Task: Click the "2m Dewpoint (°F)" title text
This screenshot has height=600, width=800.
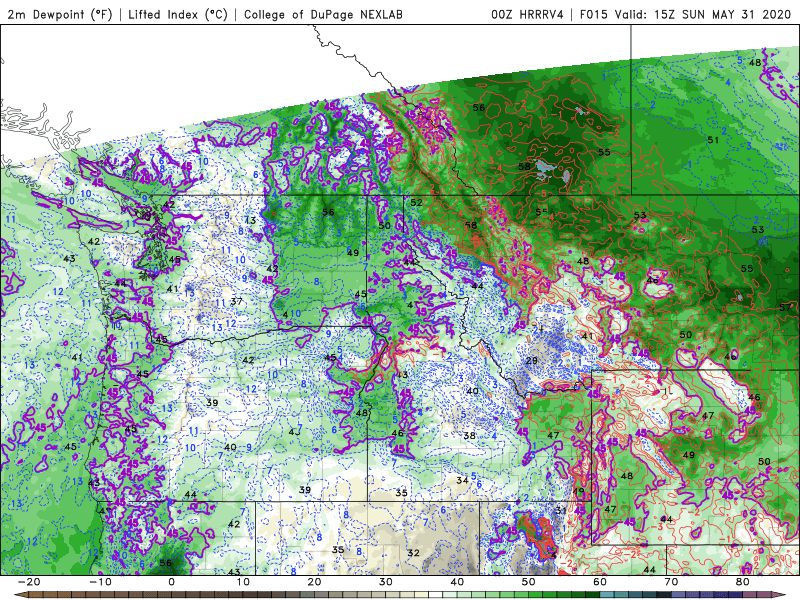Action: click(x=60, y=14)
